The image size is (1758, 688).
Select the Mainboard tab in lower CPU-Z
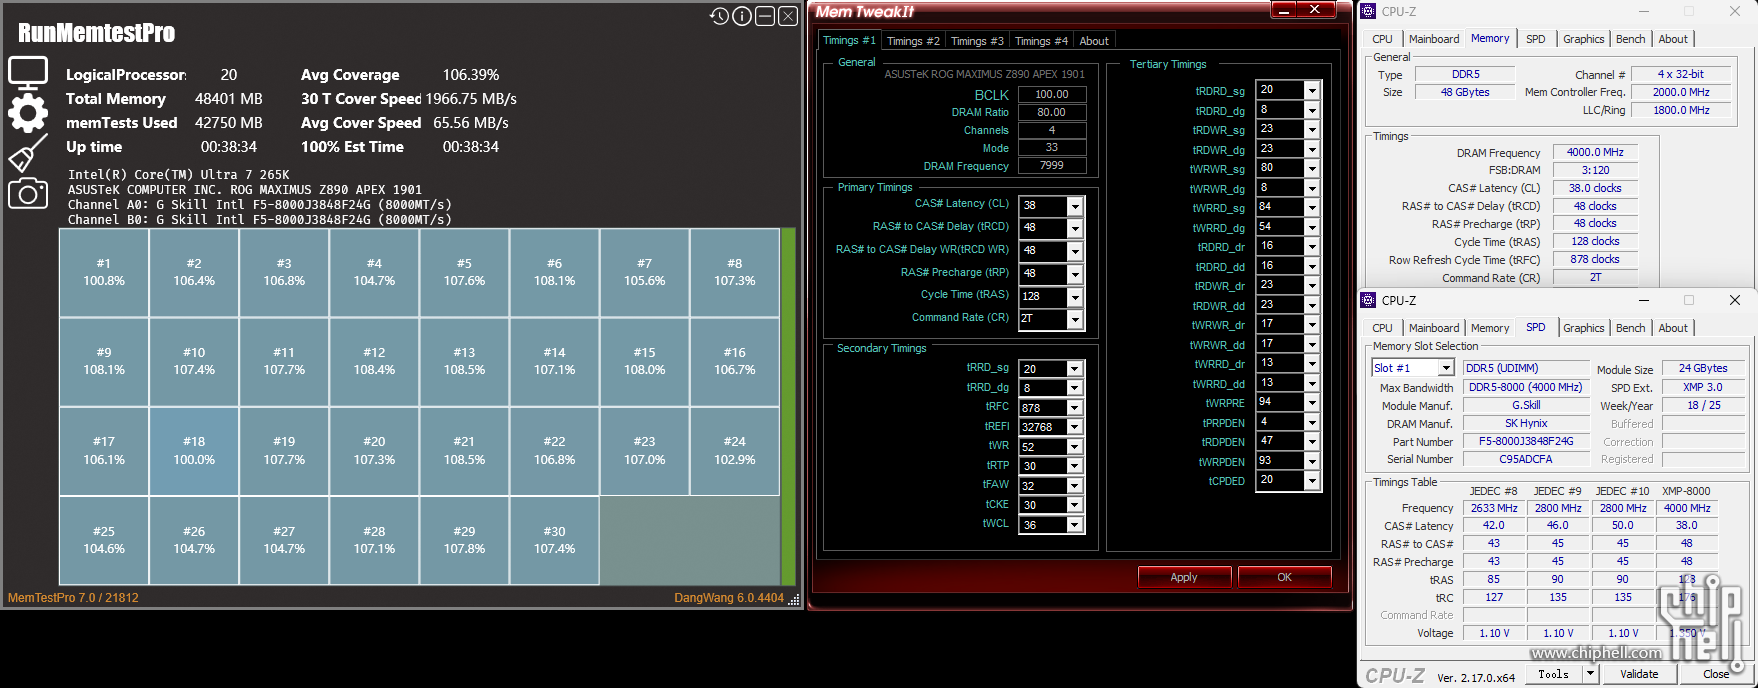pyautogui.click(x=1434, y=328)
